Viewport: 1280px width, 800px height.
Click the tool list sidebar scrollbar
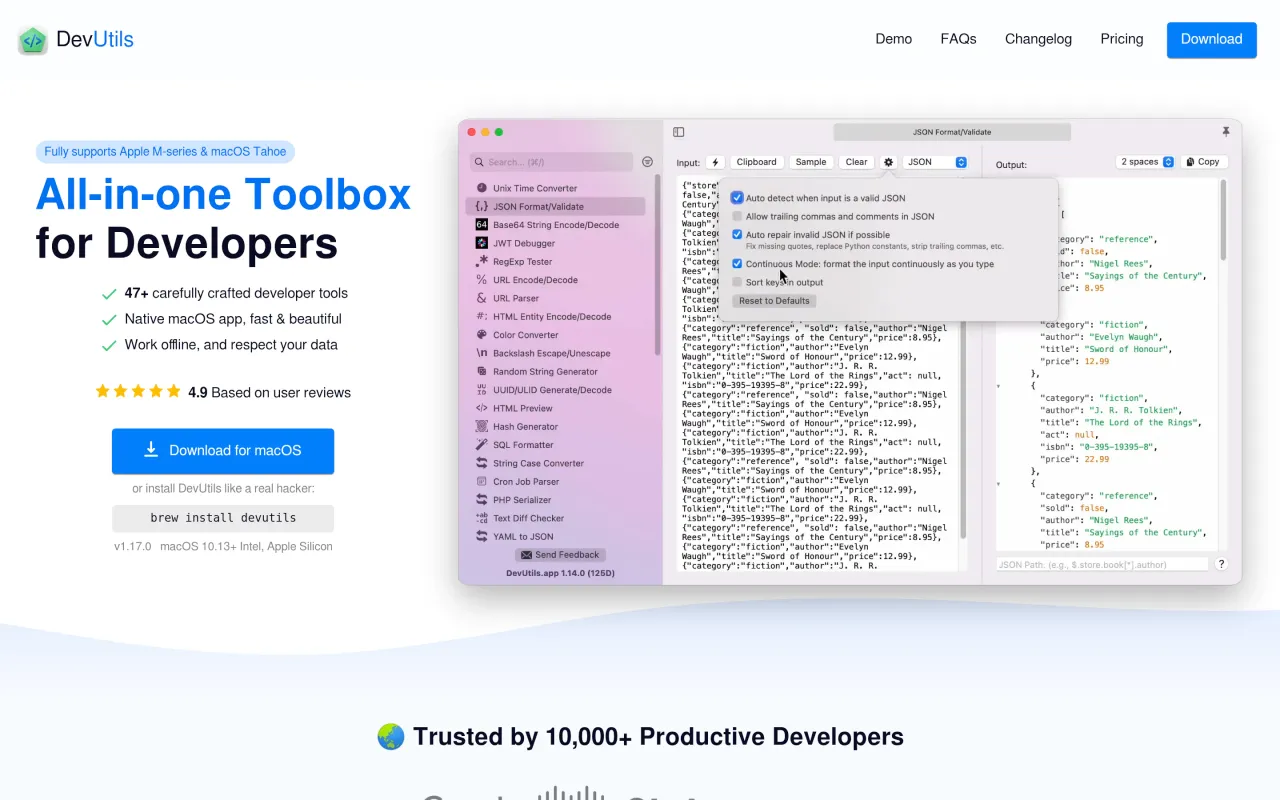[657, 265]
